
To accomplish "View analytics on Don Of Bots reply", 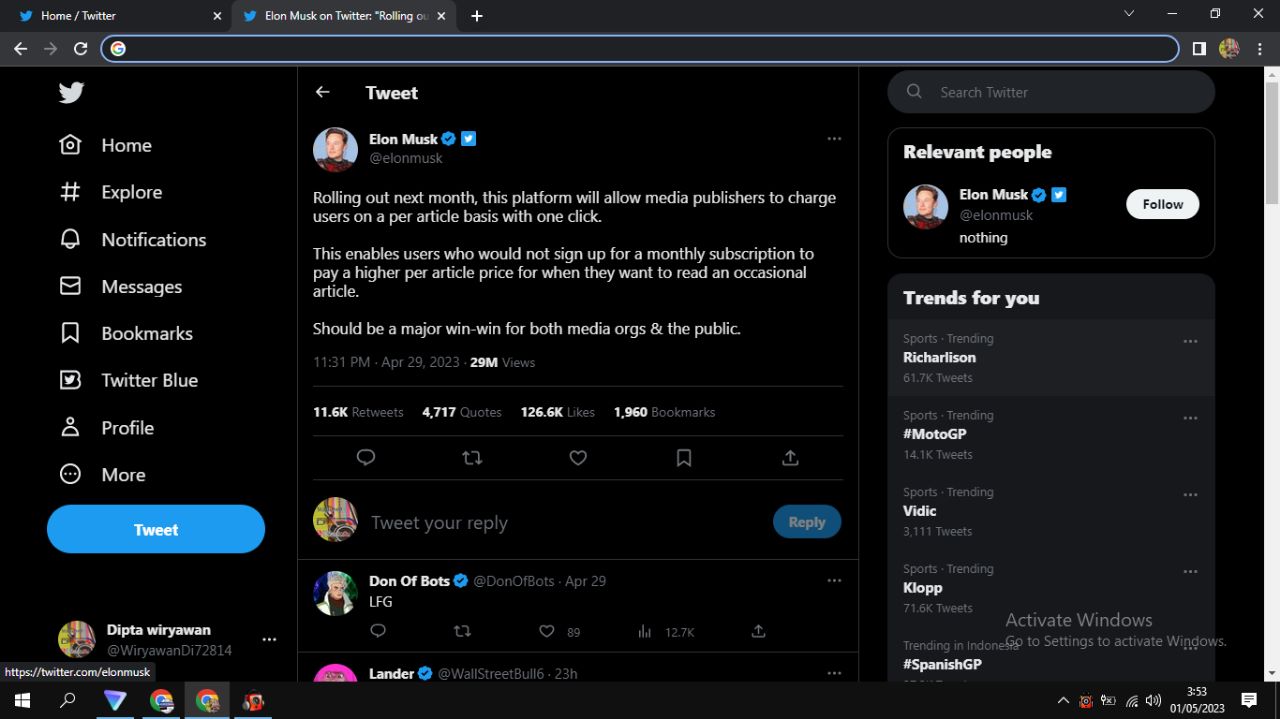I will (665, 632).
